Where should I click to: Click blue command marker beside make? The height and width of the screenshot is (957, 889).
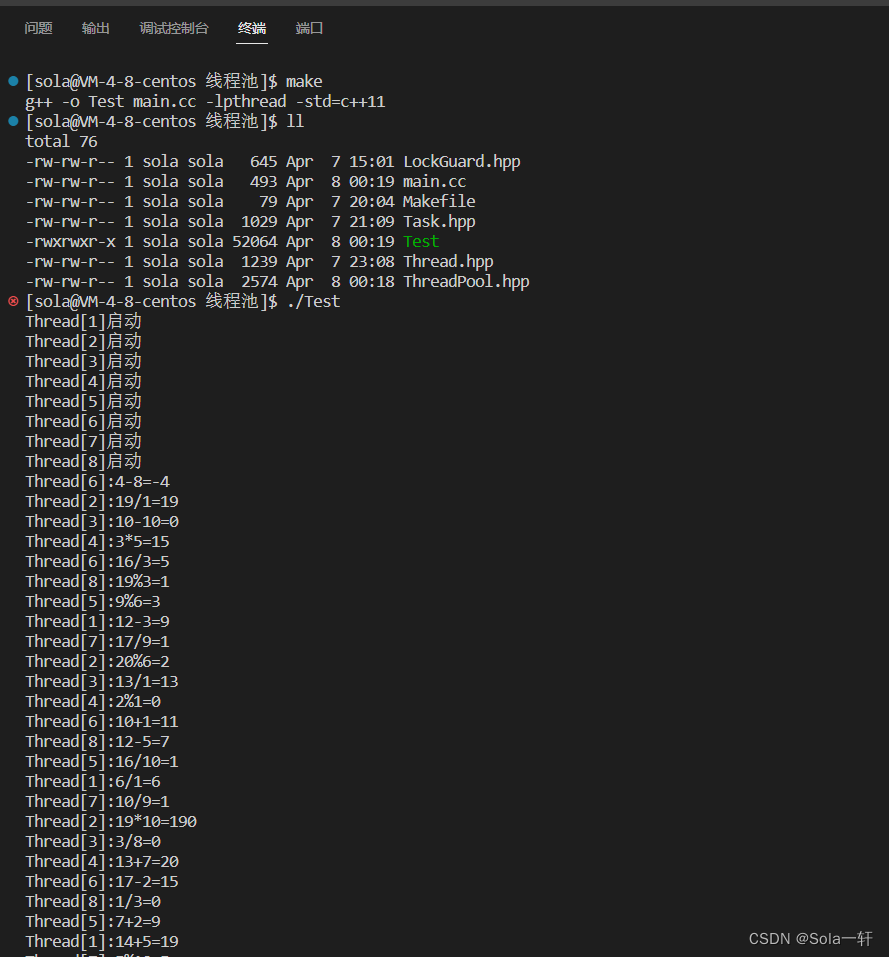click(x=13, y=81)
